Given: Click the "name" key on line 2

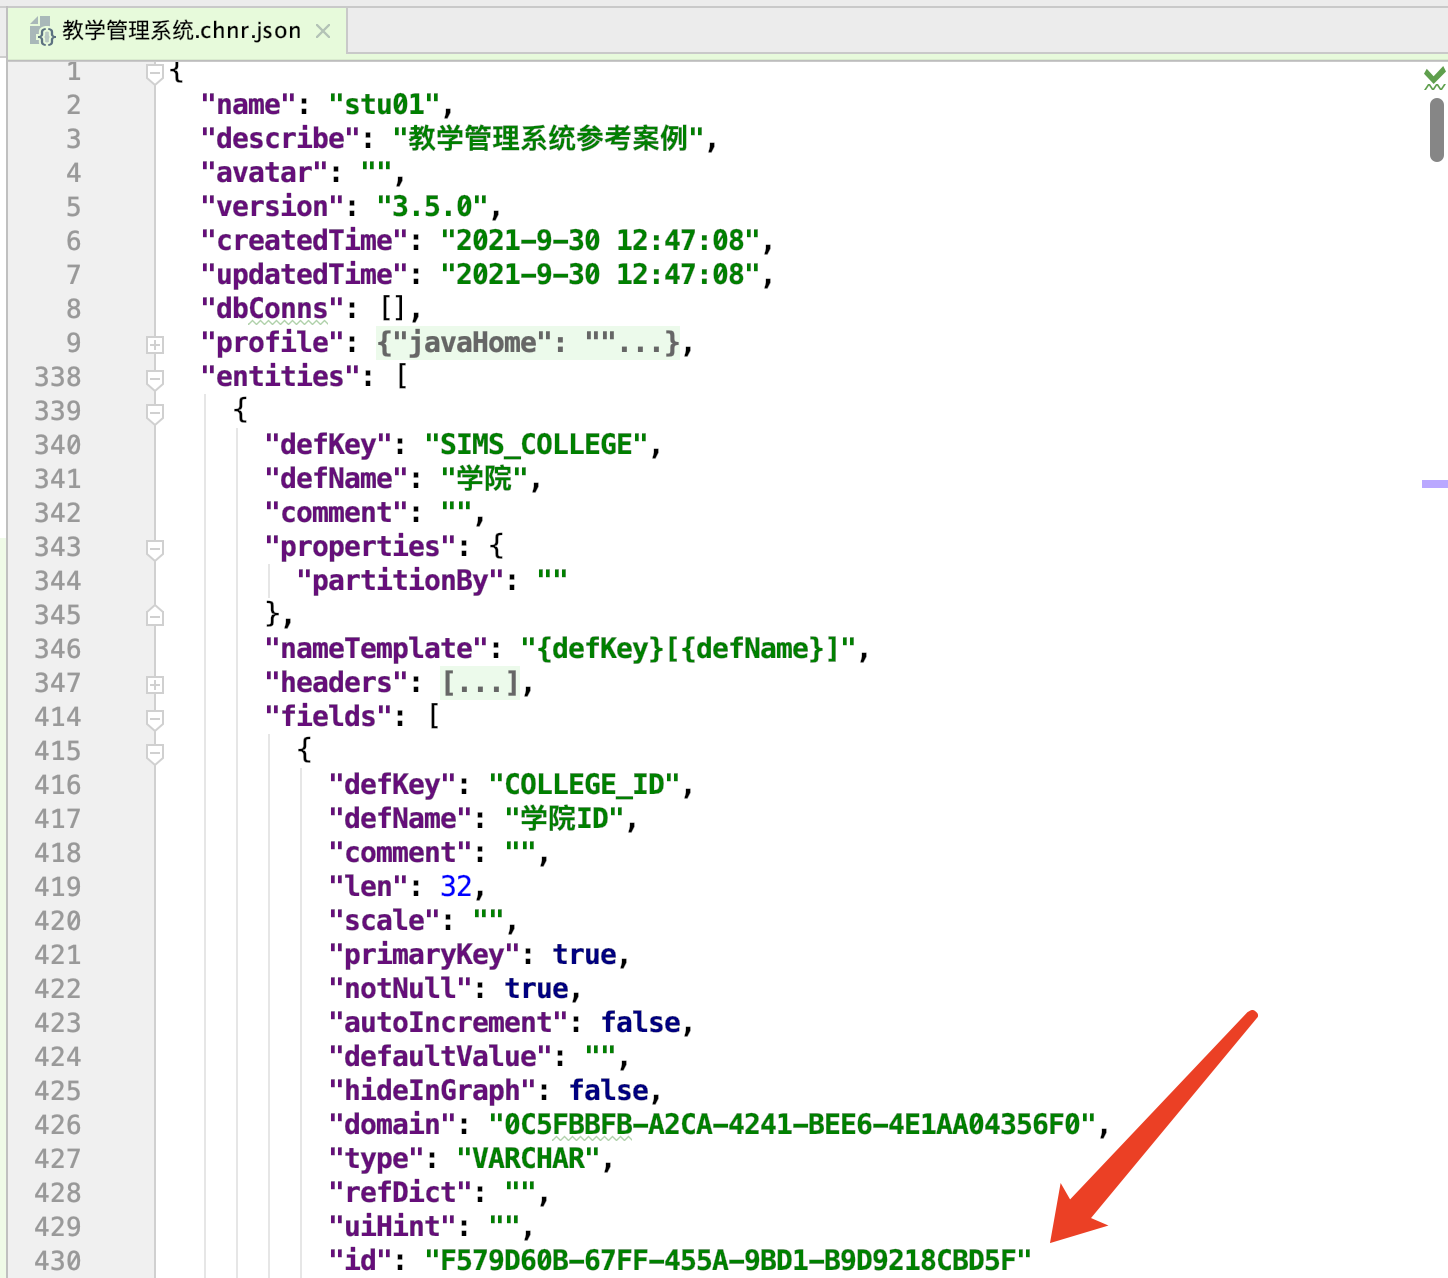Looking at the screenshot, I should coord(248,105).
